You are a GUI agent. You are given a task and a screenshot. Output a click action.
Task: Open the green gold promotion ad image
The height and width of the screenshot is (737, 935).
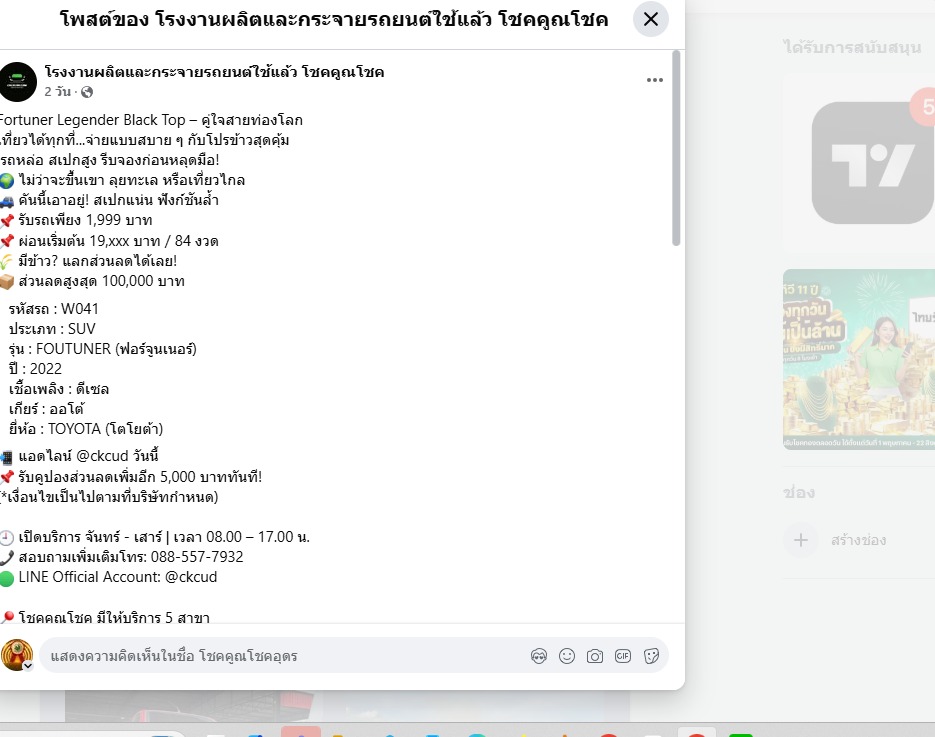859,360
